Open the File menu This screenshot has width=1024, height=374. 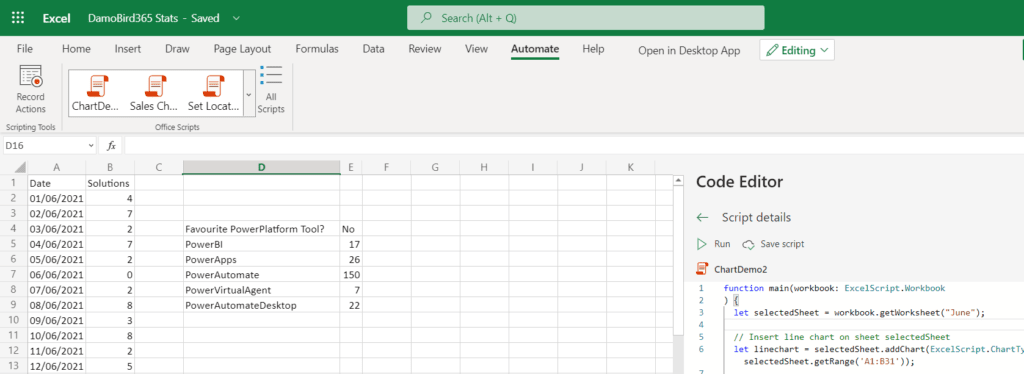pos(25,49)
